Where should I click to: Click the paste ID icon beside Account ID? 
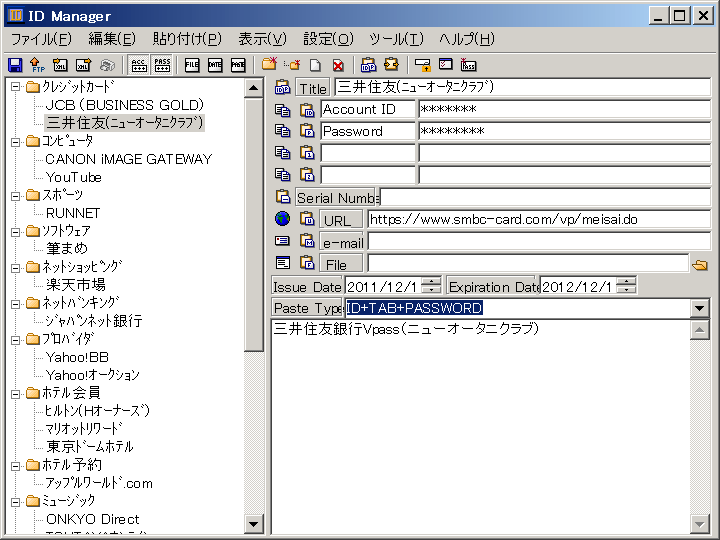pyautogui.click(x=307, y=110)
